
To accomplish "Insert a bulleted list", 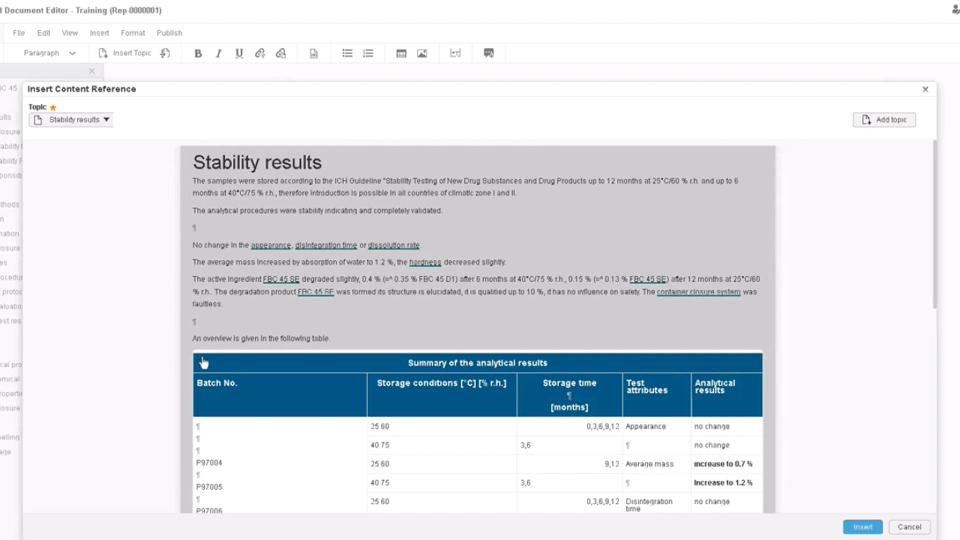I will click(347, 53).
